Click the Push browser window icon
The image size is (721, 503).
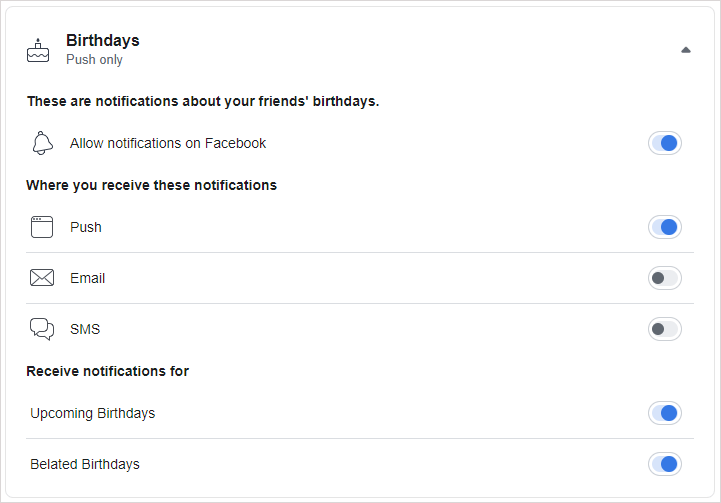pyautogui.click(x=42, y=227)
